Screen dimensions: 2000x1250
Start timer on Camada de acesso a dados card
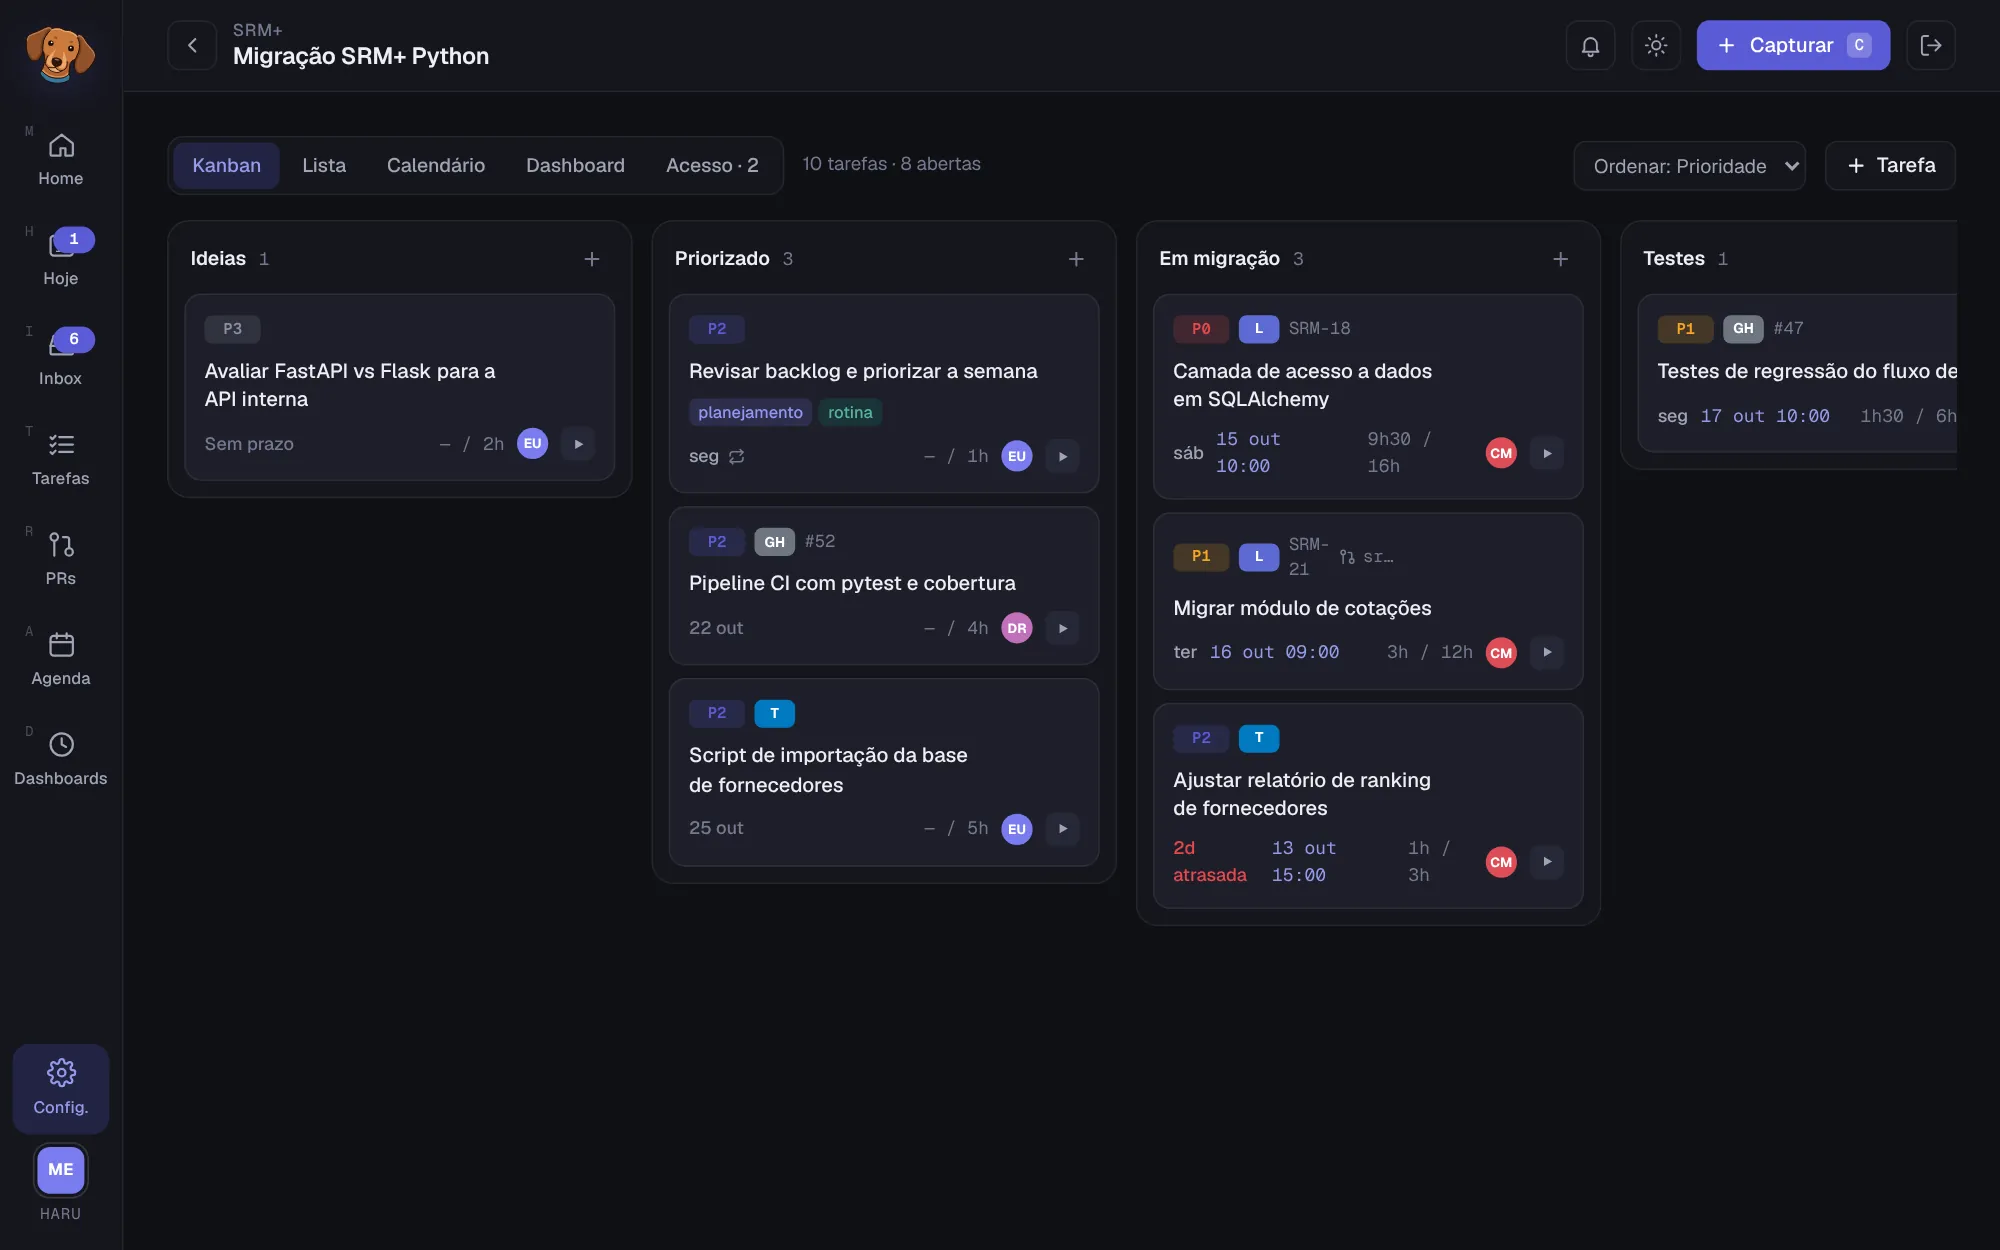tap(1547, 453)
